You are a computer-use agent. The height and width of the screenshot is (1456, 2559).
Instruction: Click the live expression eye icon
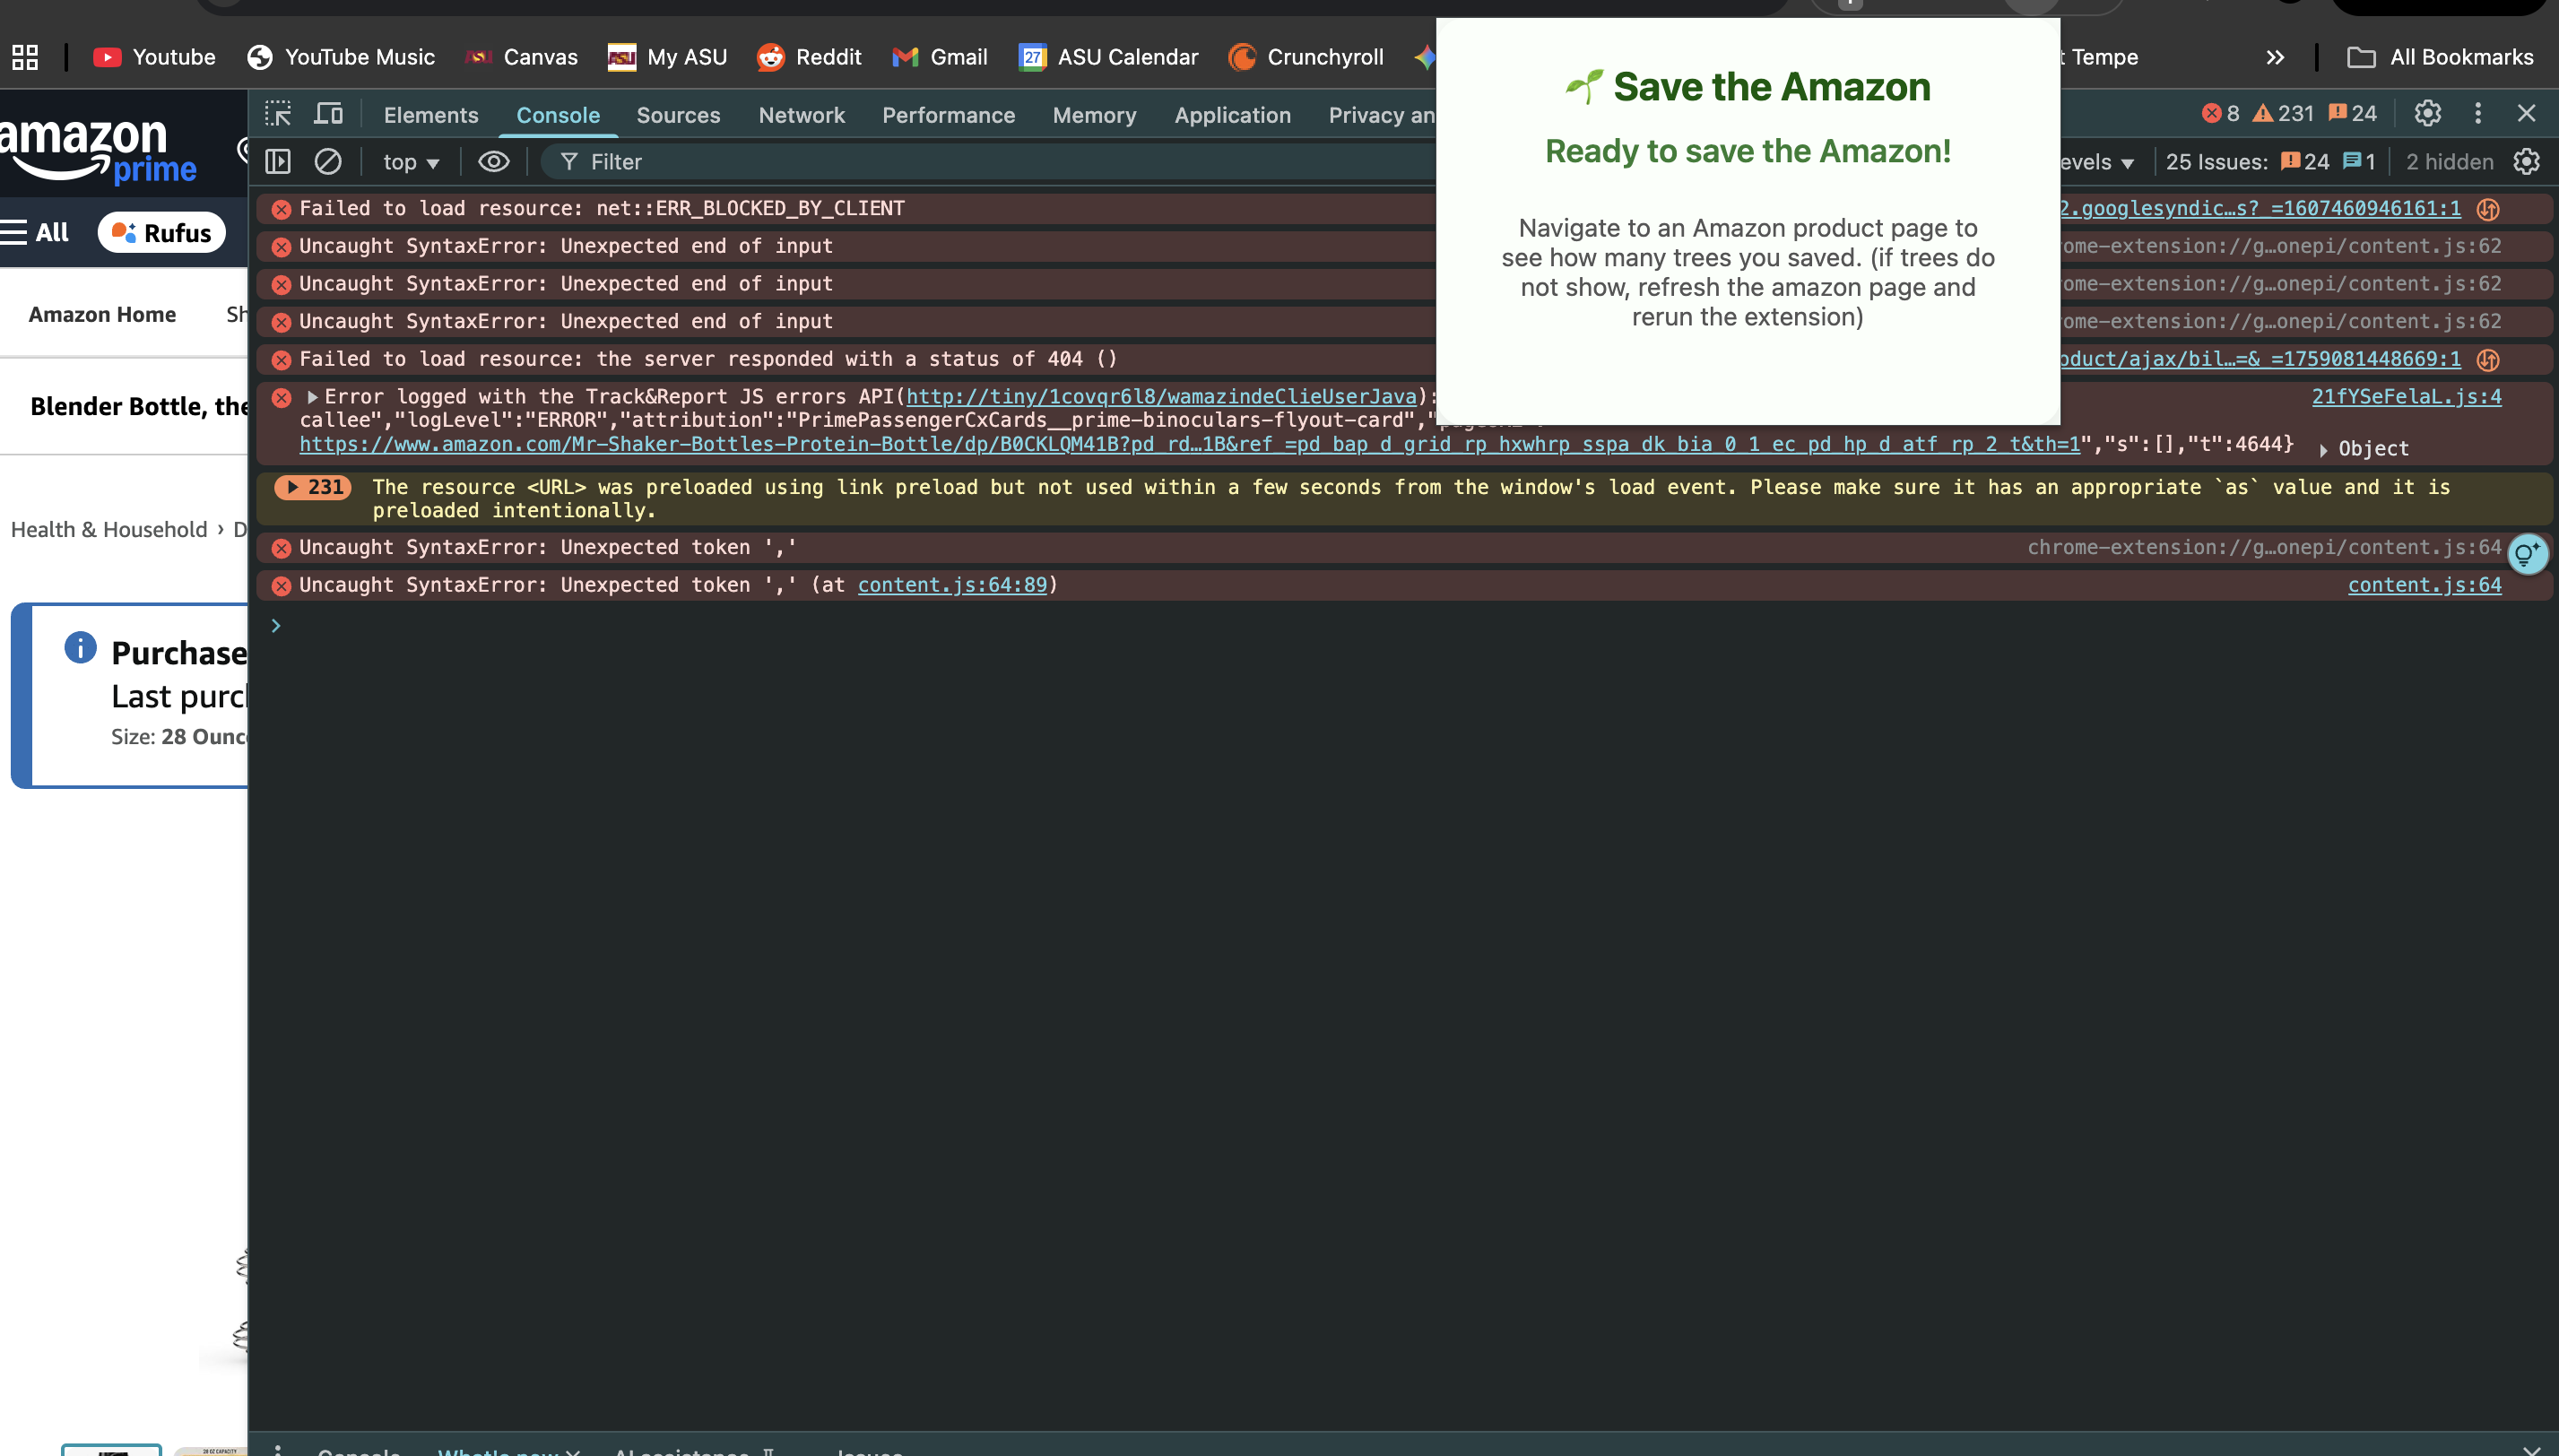[494, 161]
